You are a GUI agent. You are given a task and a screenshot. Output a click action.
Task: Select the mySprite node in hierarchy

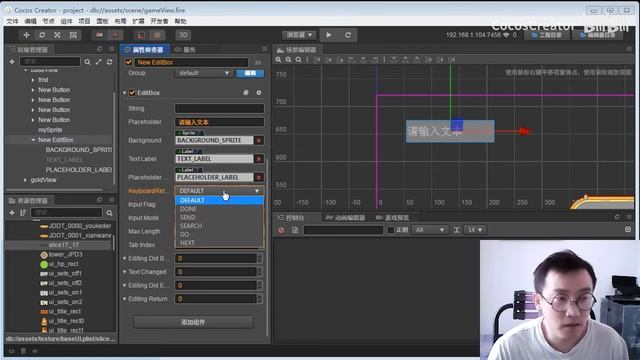coord(50,130)
